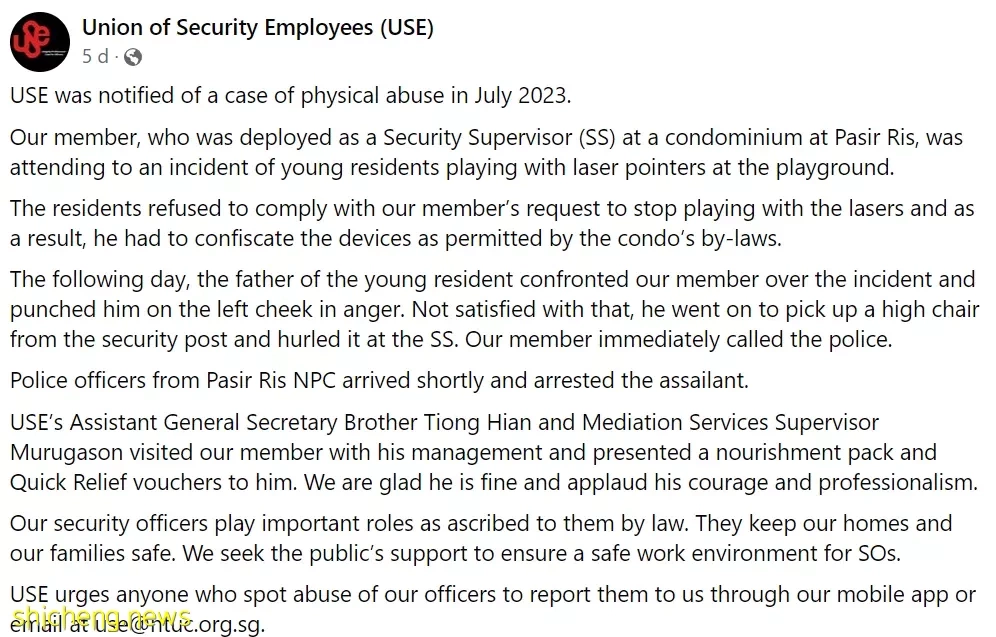
Task: Click the red USE logo avatar
Action: [40, 42]
